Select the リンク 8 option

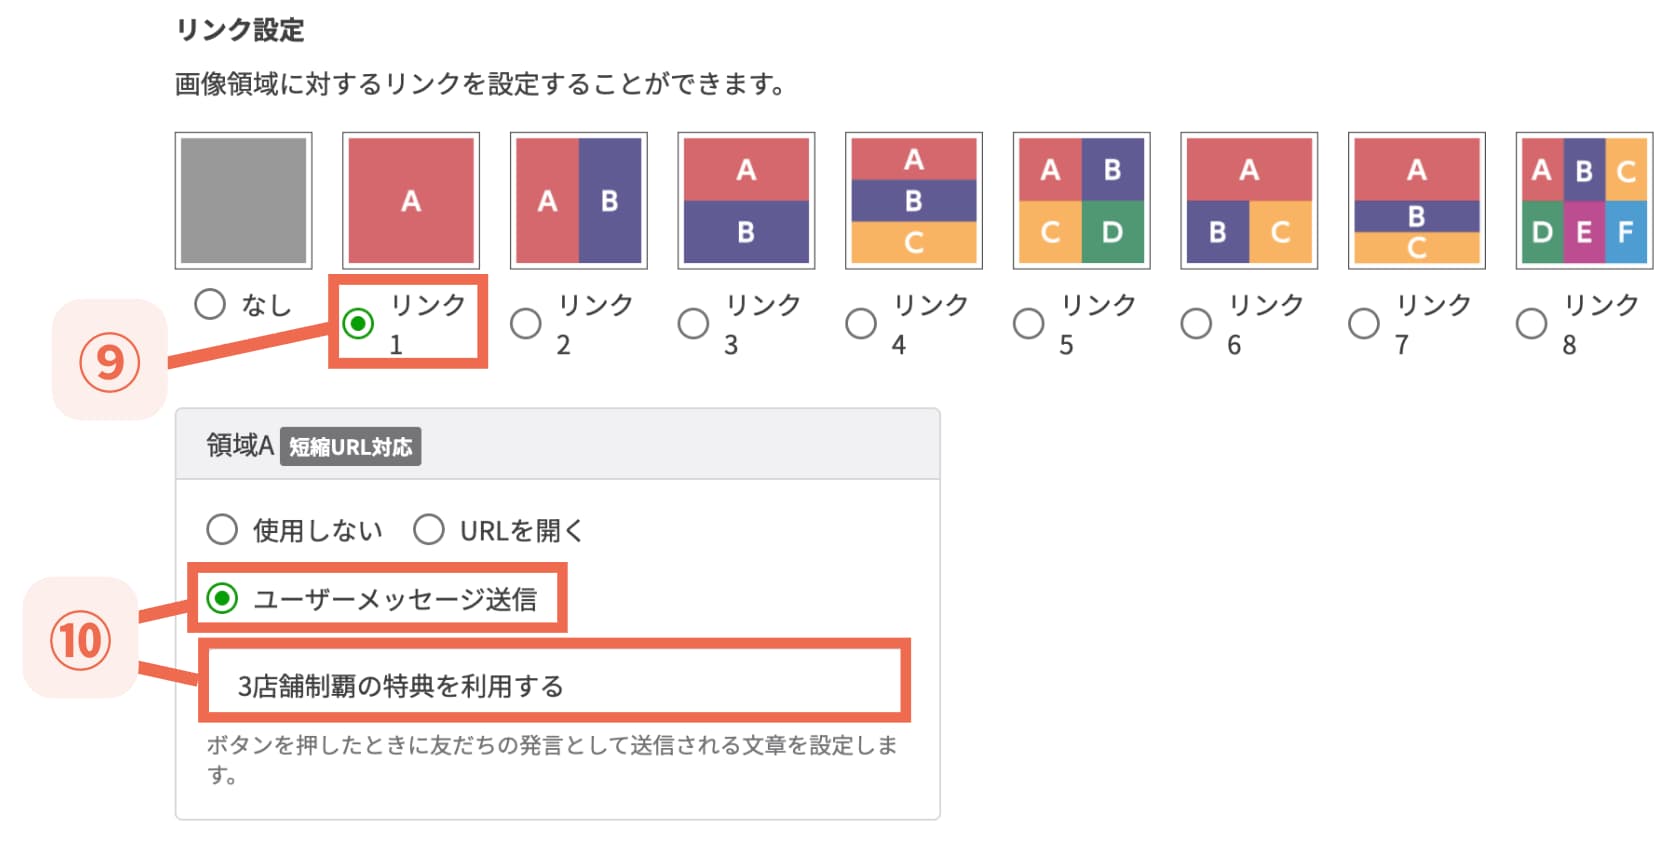pyautogui.click(x=1530, y=322)
